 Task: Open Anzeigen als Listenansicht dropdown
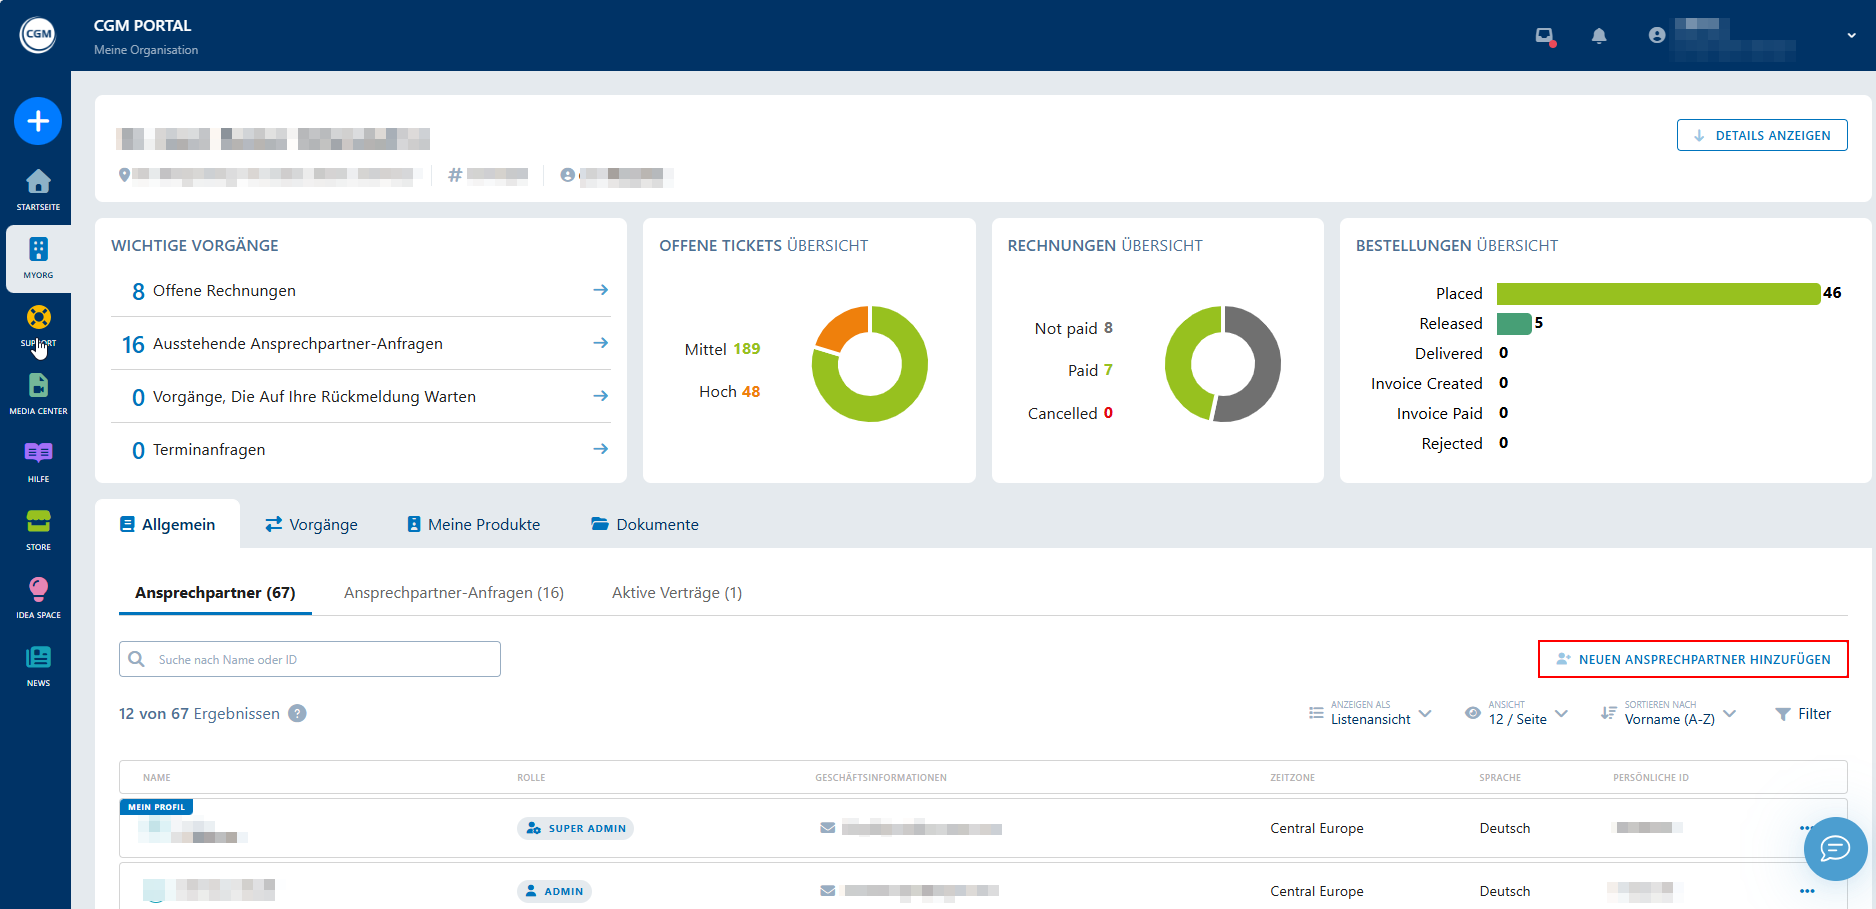[1370, 713]
